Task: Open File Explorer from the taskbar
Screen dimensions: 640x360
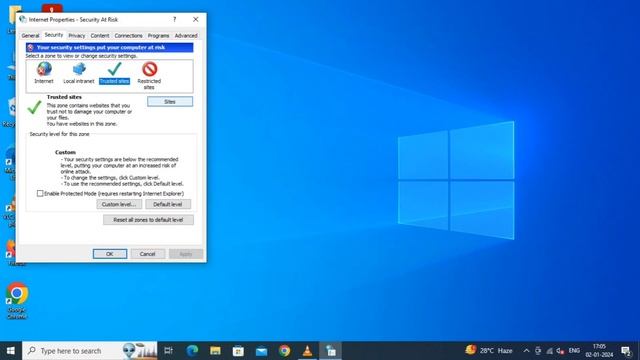Action: point(215,351)
